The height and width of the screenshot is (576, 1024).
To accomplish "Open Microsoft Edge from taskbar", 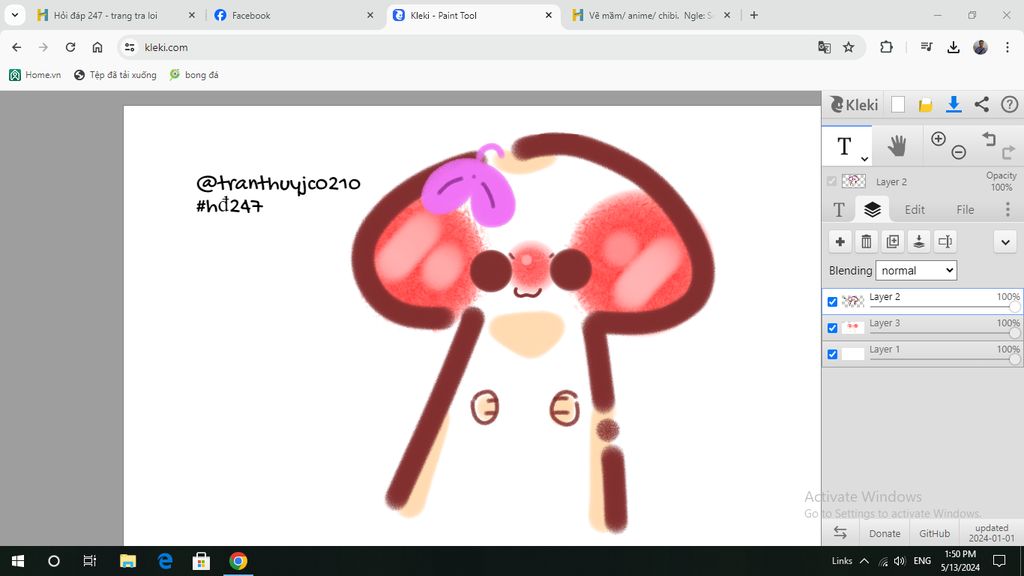I will (165, 561).
